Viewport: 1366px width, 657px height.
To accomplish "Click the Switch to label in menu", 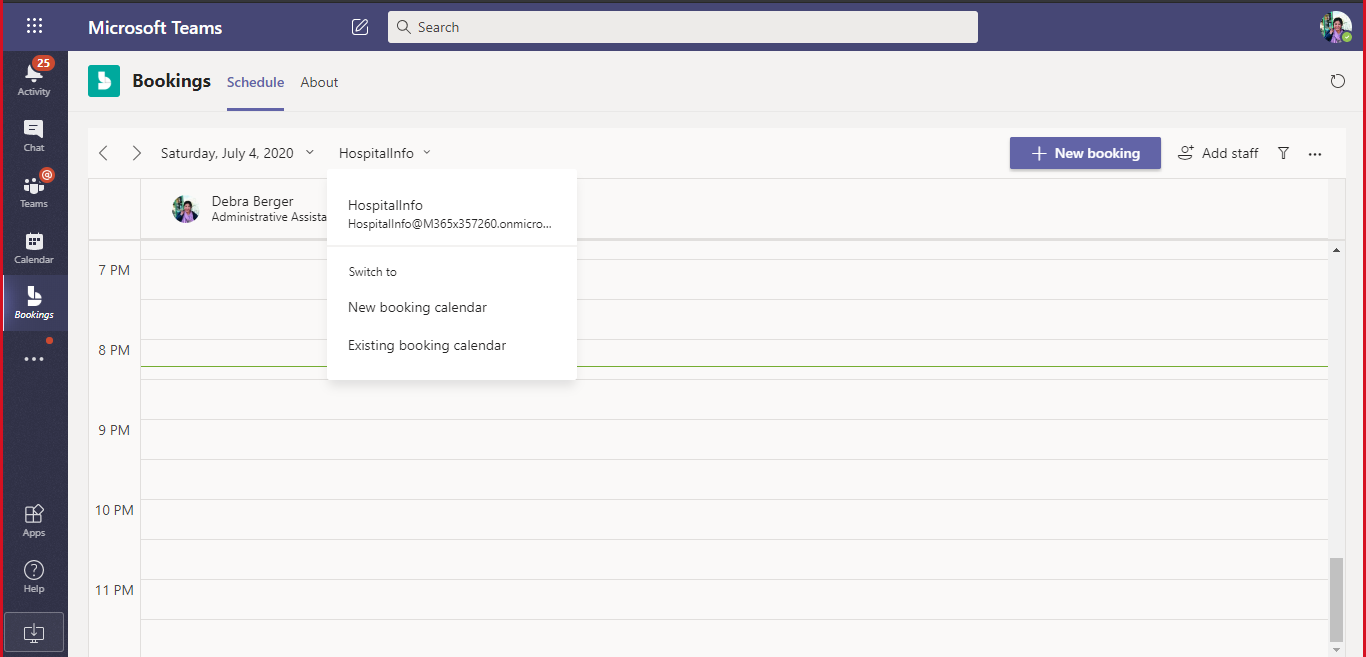I will tap(372, 272).
